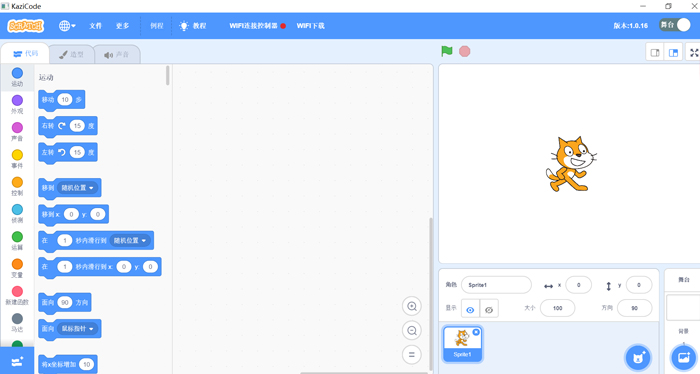Open the 文件 menu

tap(96, 26)
